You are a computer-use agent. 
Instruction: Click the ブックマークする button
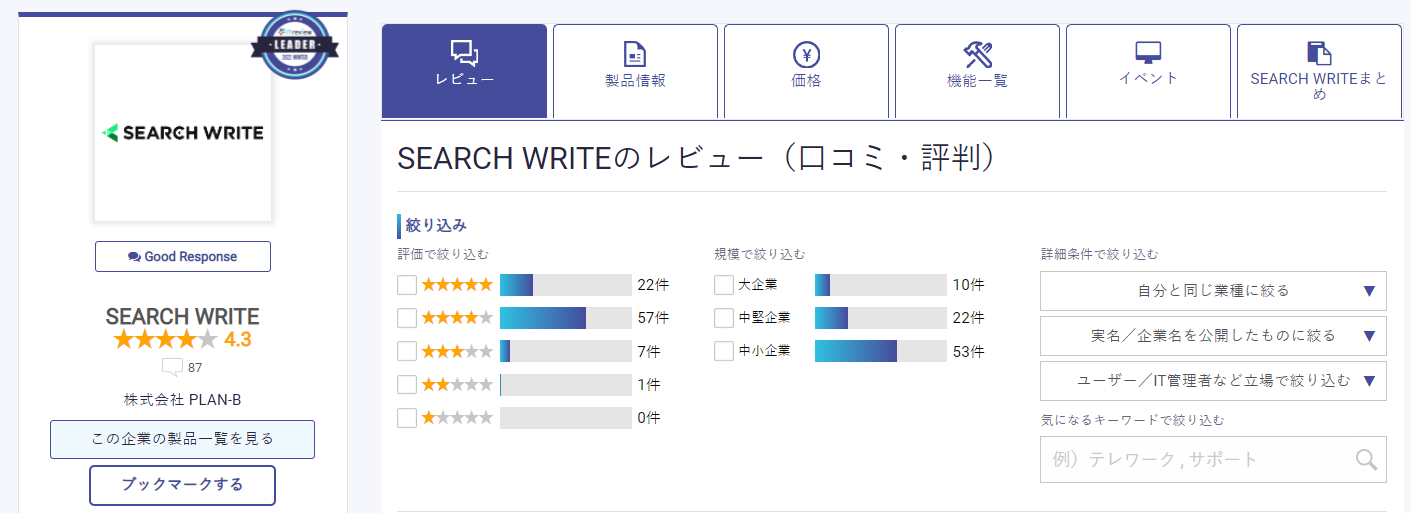coord(182,485)
